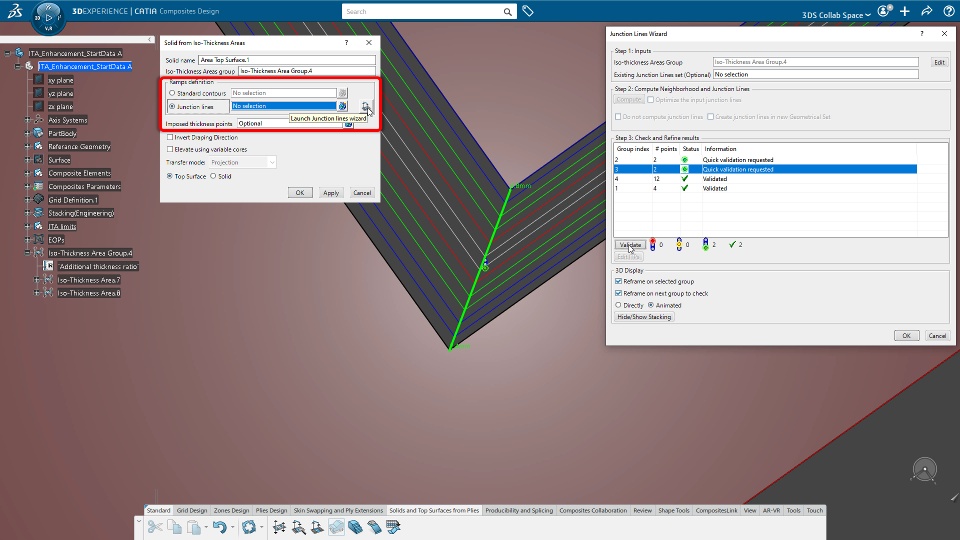Open the Transfer mode Projection dropdown

(x=243, y=162)
